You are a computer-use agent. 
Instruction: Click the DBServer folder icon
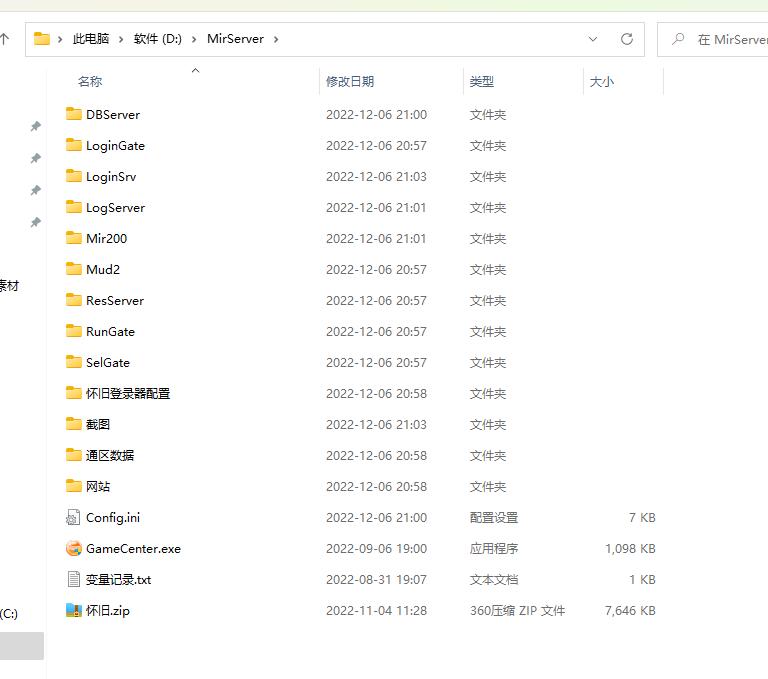(x=73, y=114)
